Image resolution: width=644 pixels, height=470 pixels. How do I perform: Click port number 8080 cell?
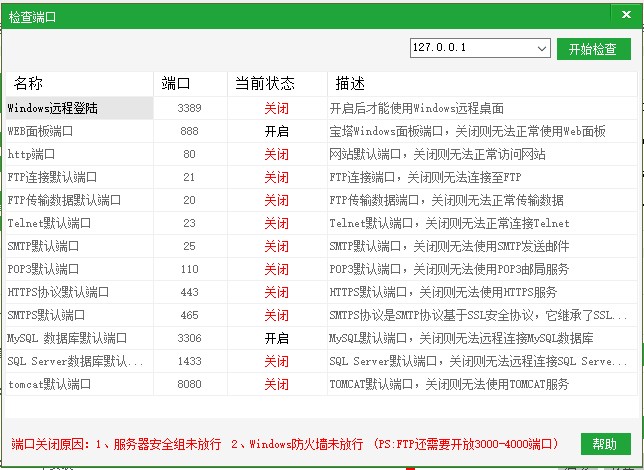[189, 385]
